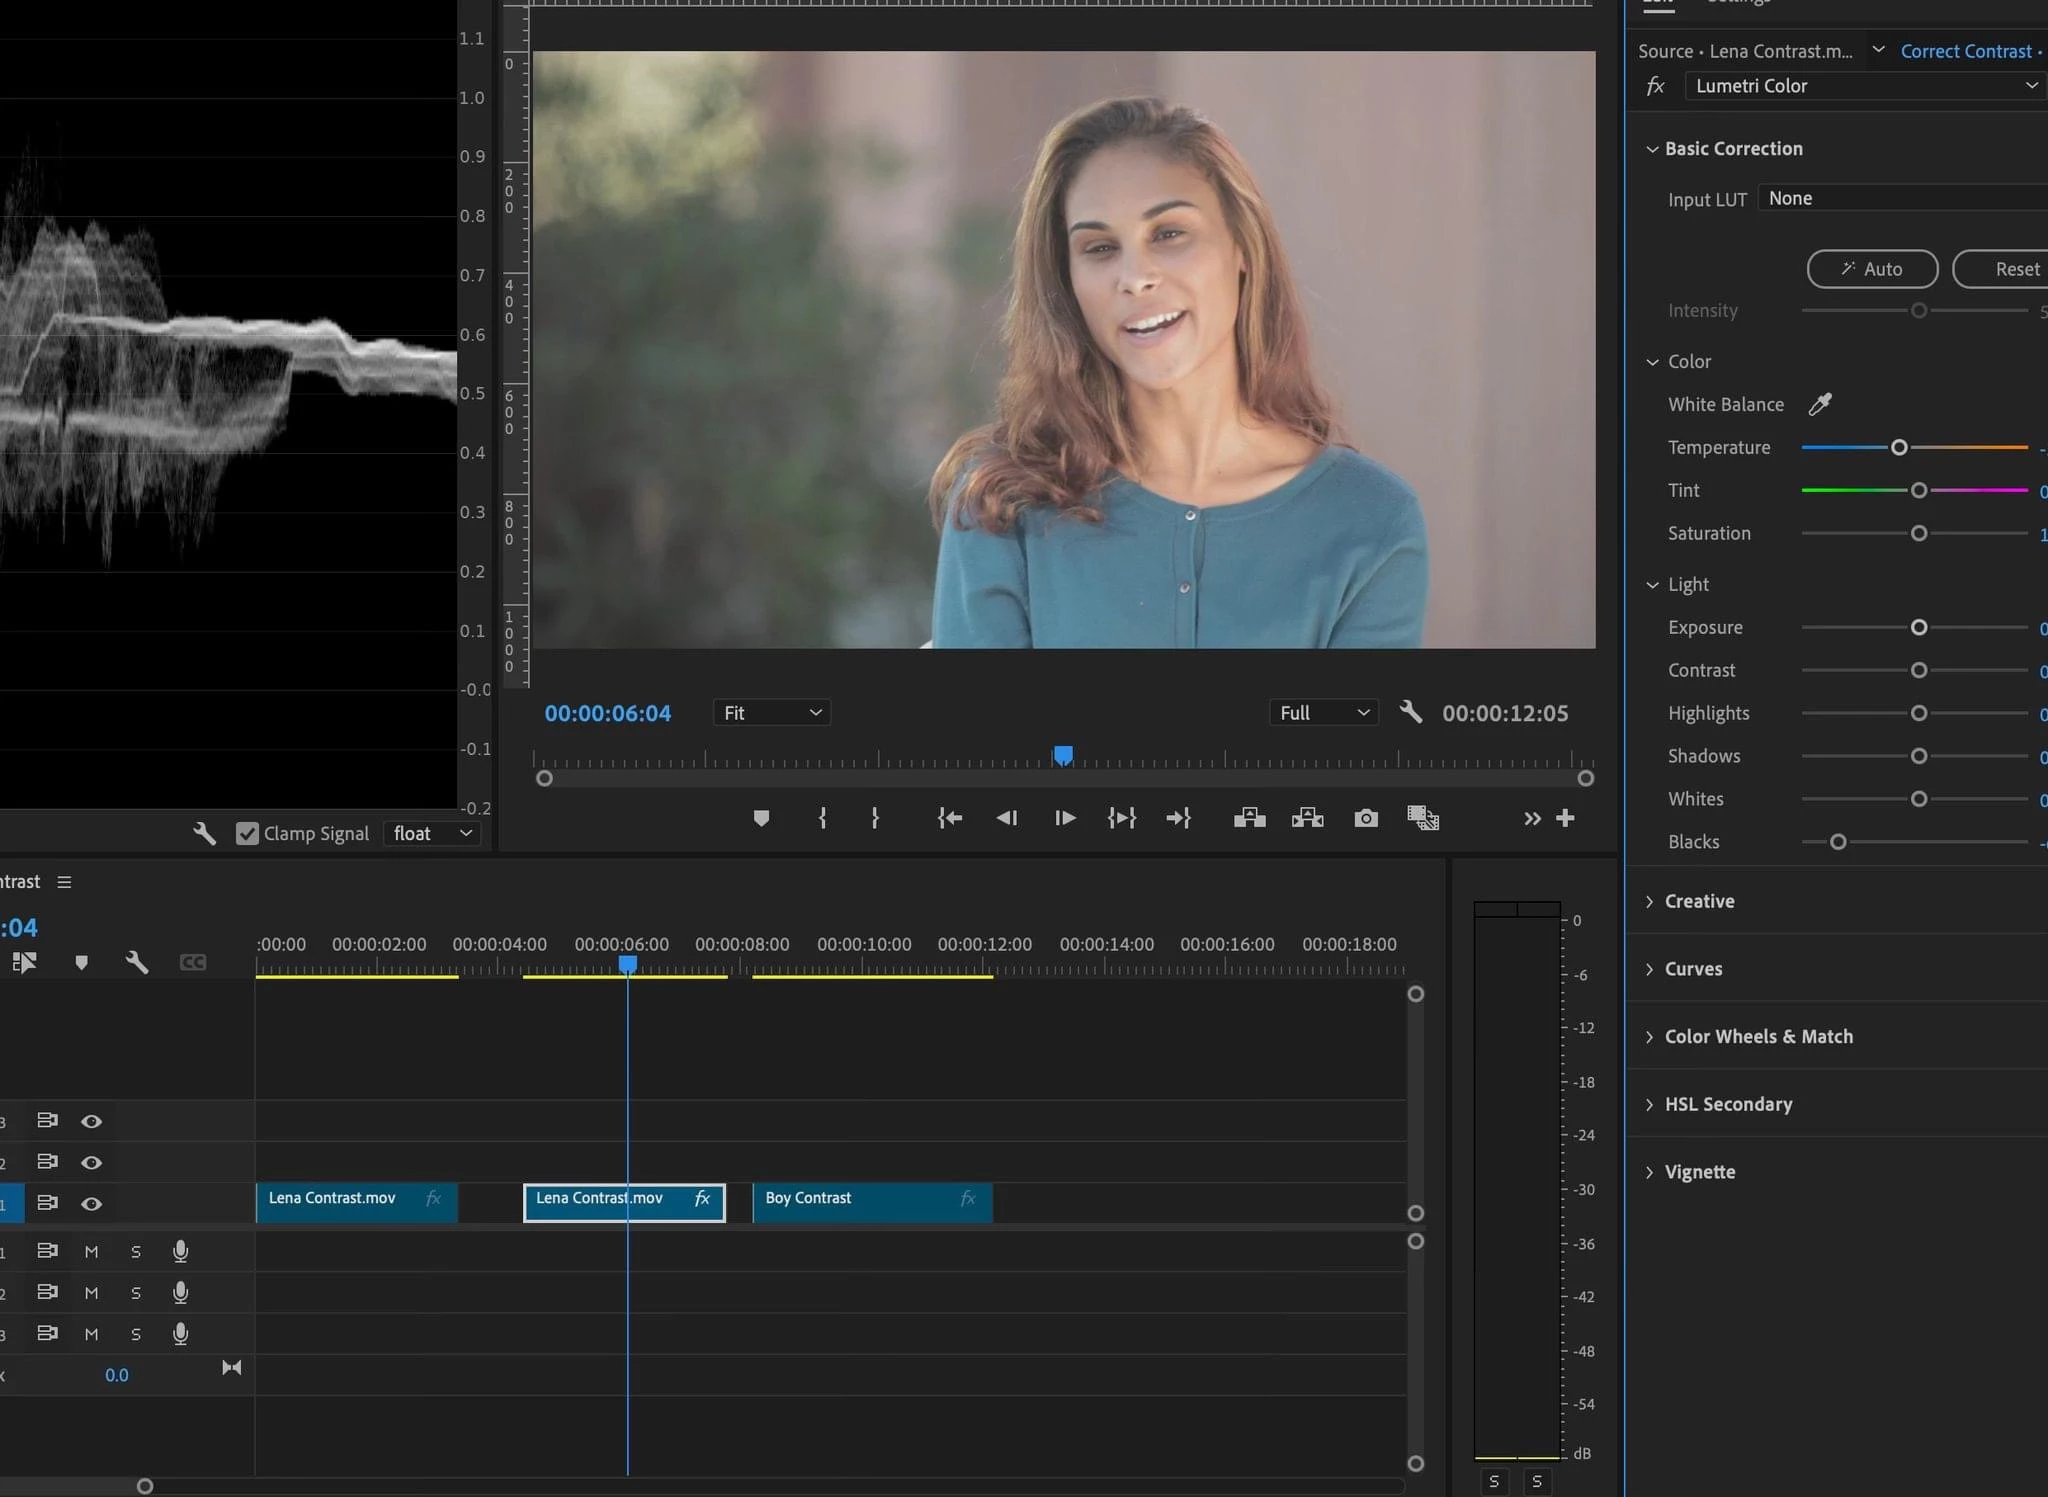Click the White Balance eyedropper icon
This screenshot has width=2048, height=1497.
click(1820, 404)
